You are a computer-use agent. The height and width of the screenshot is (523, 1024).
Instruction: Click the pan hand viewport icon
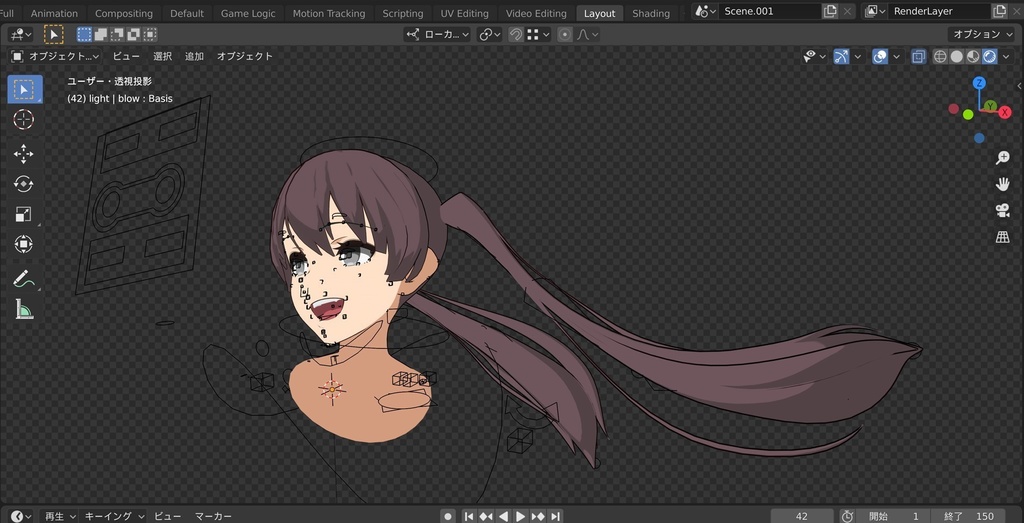click(x=1002, y=184)
